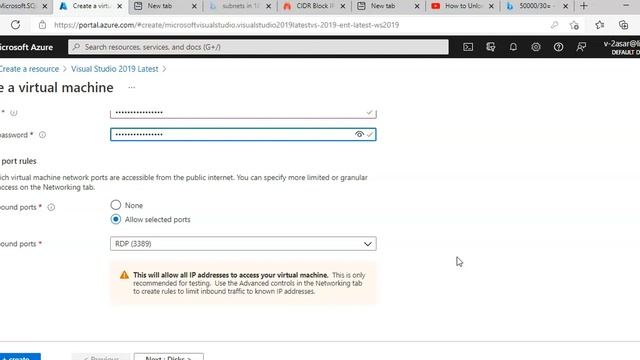Open the password key icon in address bar
The width and height of the screenshot is (640, 360).
(x=554, y=25)
